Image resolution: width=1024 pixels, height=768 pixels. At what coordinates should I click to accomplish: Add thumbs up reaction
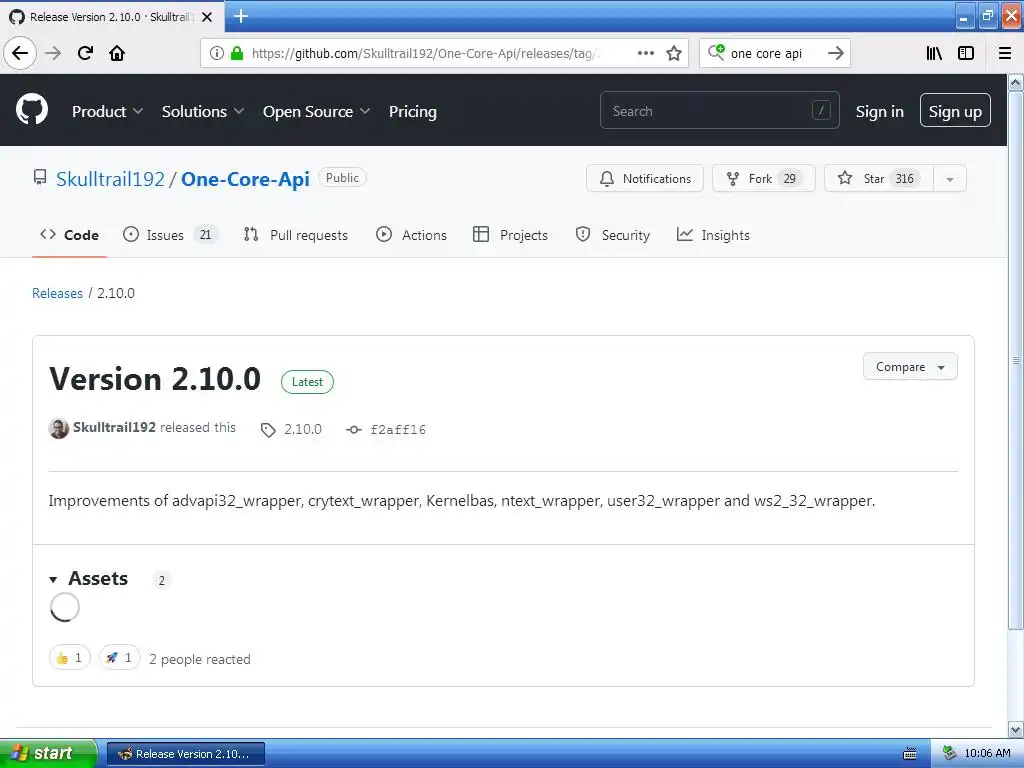click(x=69, y=658)
